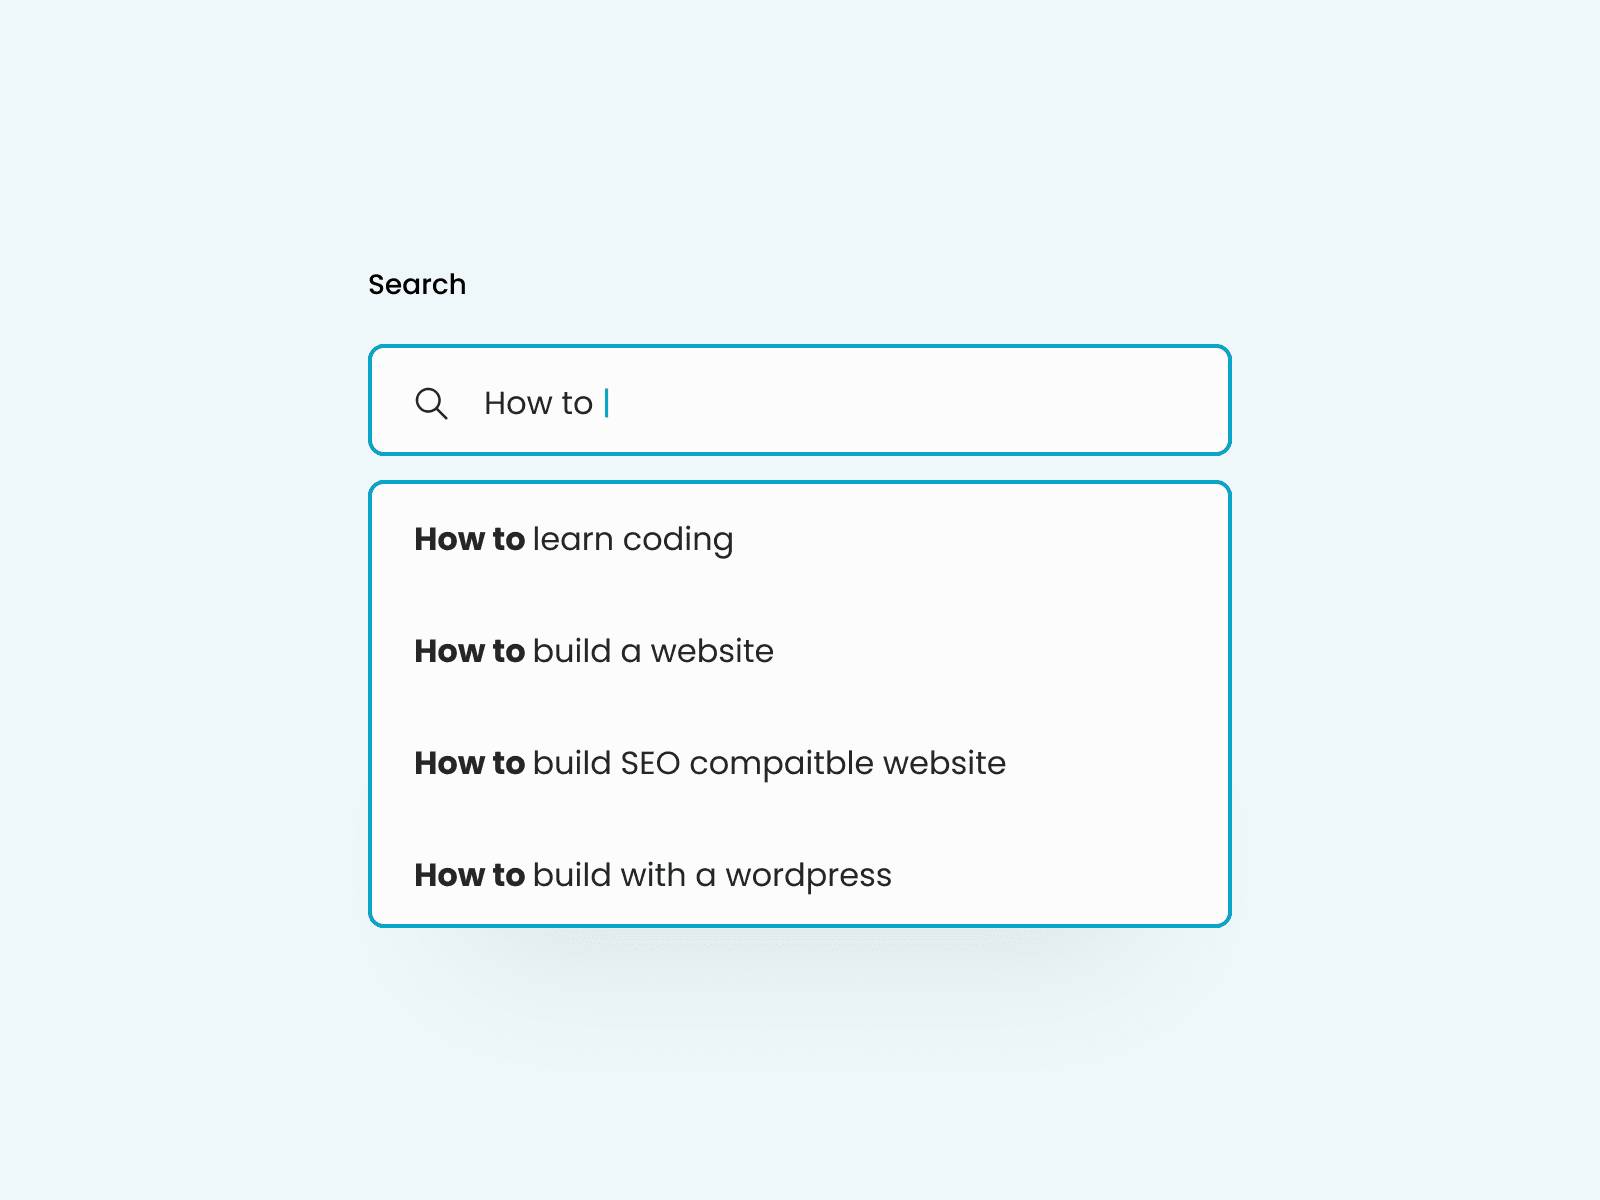Click the text cursor after 'How to'

tap(608, 402)
